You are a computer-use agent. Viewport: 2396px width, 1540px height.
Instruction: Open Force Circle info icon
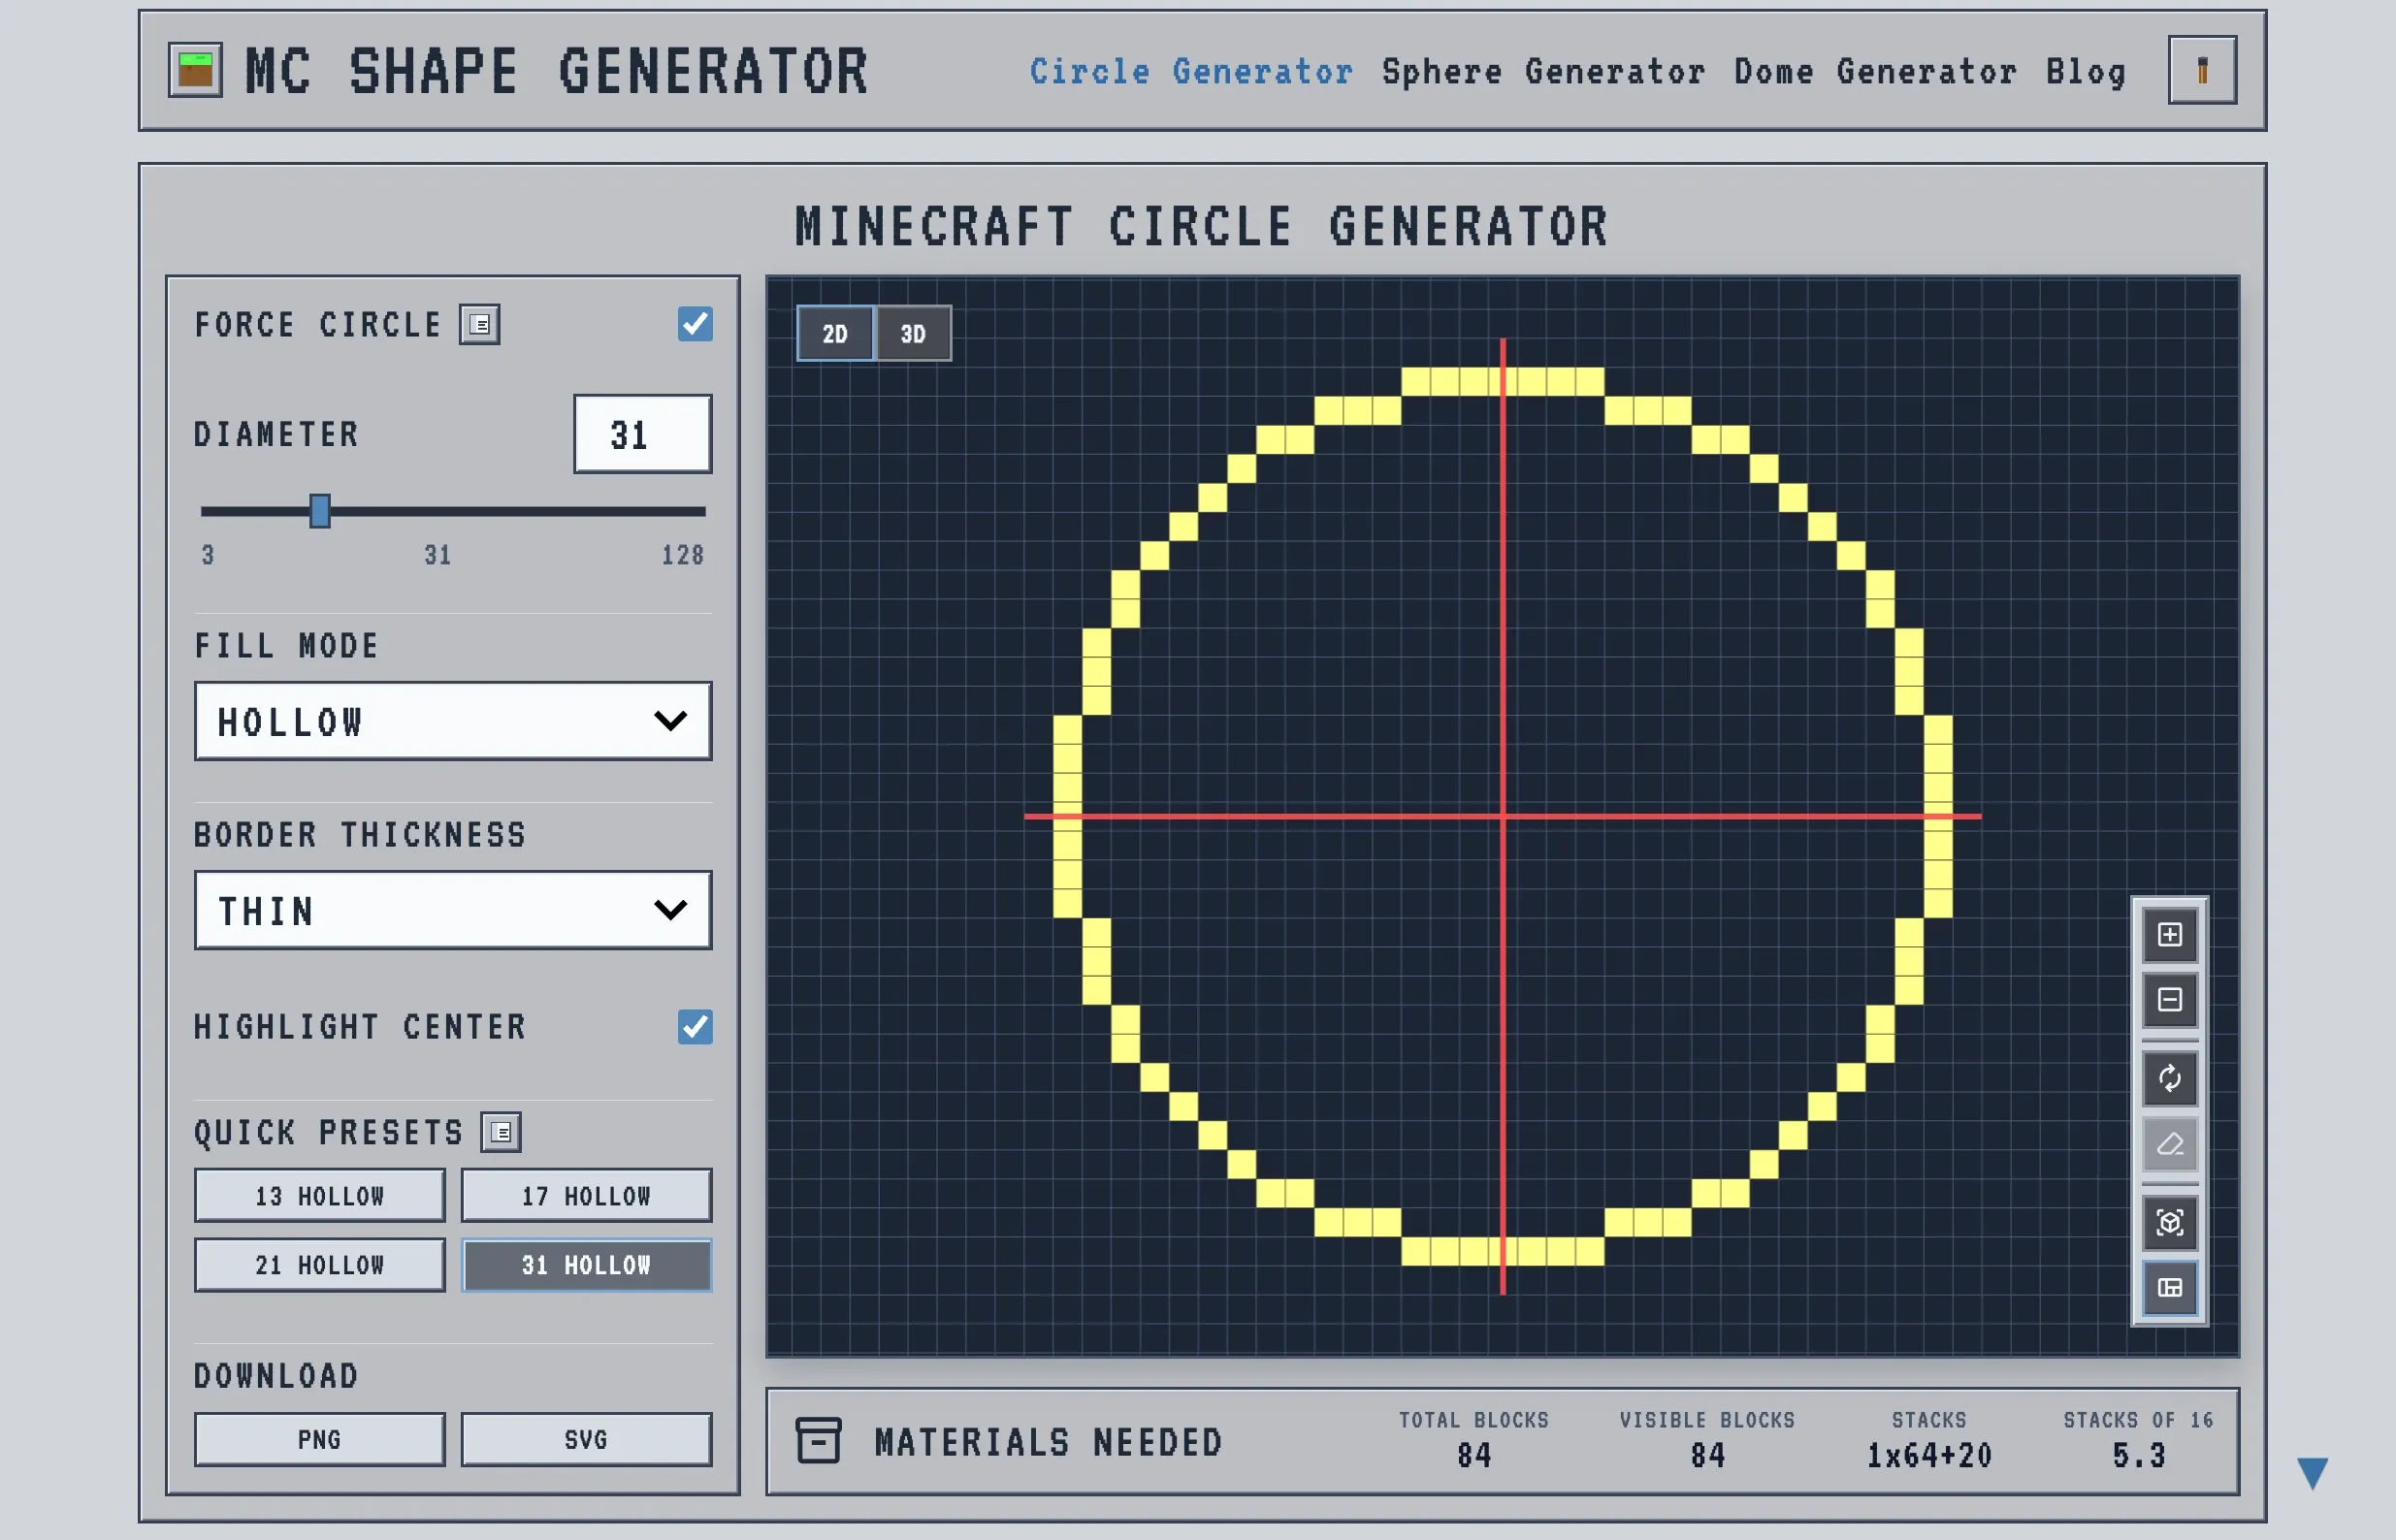tap(480, 324)
